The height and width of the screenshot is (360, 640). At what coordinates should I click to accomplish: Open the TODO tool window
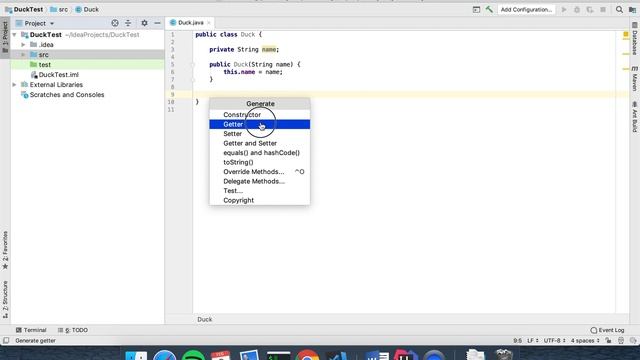click(73, 330)
